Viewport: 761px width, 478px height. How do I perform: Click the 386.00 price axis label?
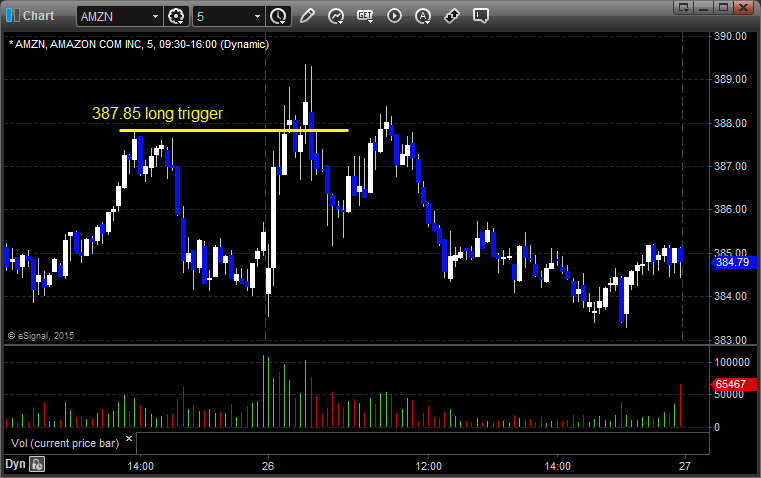[730, 209]
